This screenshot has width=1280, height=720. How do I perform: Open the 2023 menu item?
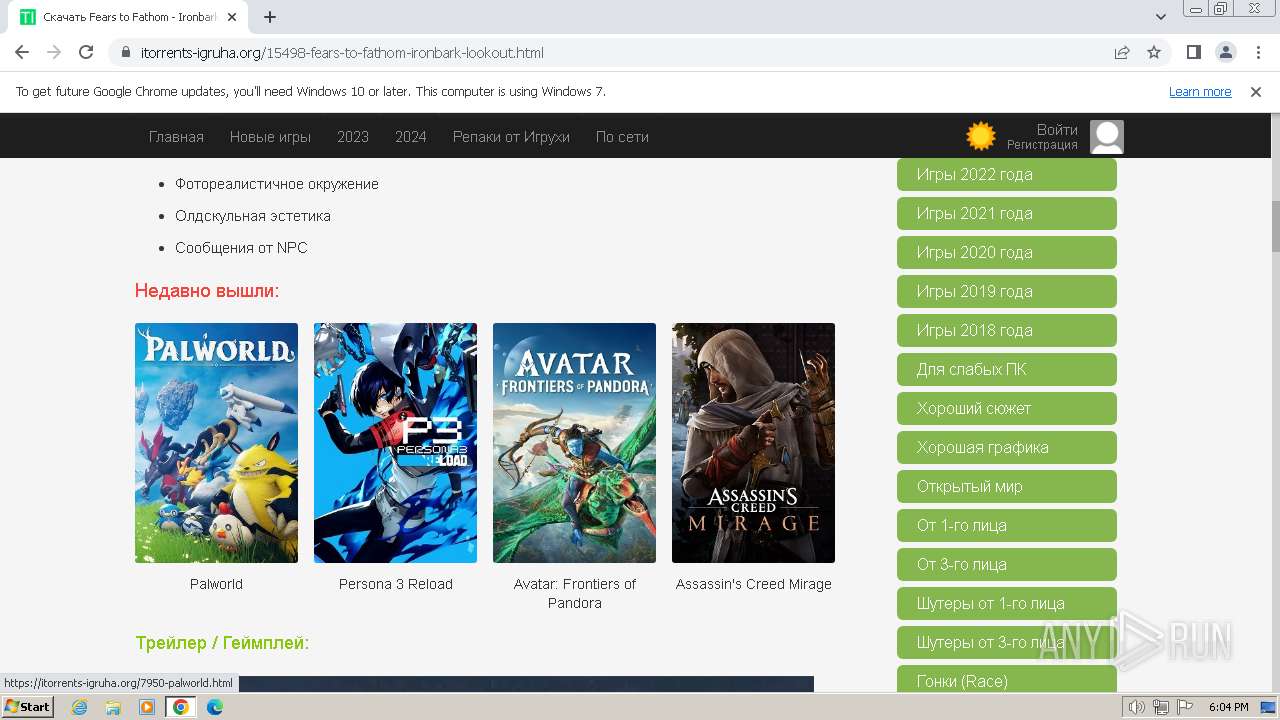pyautogui.click(x=353, y=137)
